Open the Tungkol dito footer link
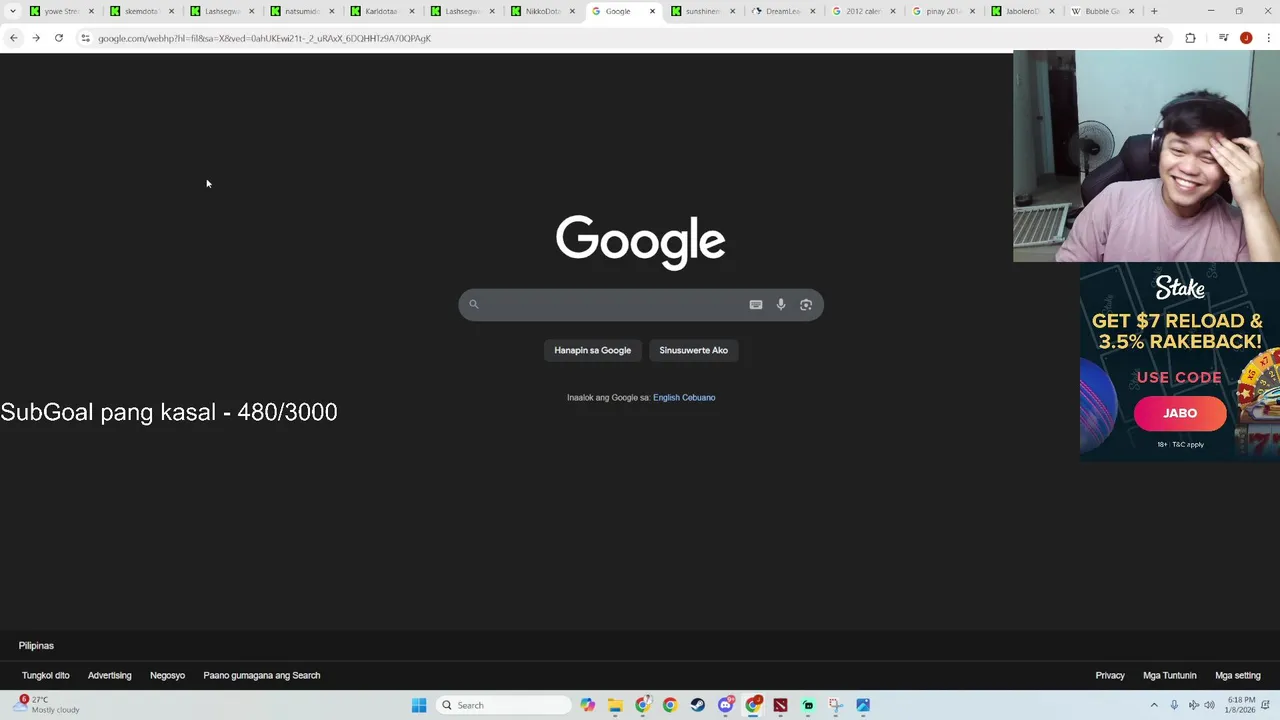1280x720 pixels. tap(46, 675)
